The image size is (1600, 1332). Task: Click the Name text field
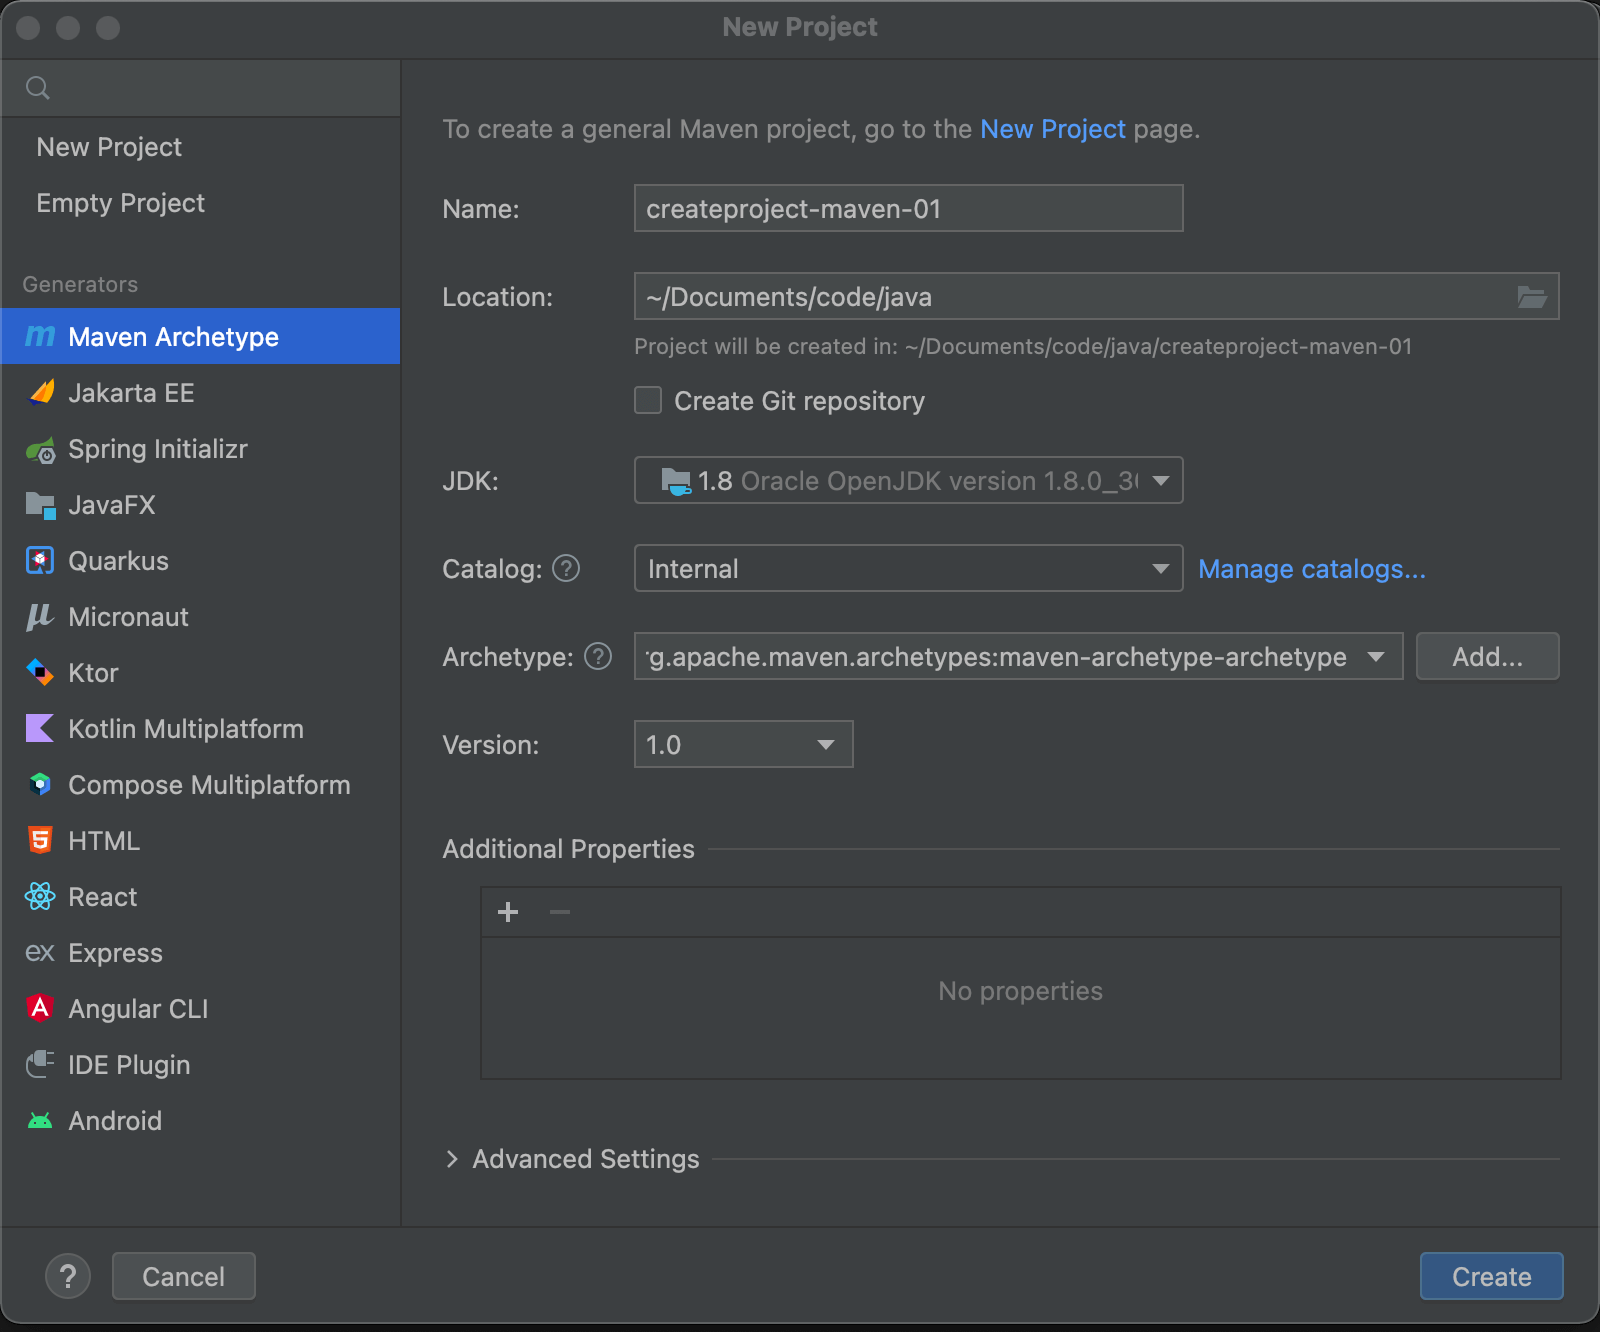908,209
